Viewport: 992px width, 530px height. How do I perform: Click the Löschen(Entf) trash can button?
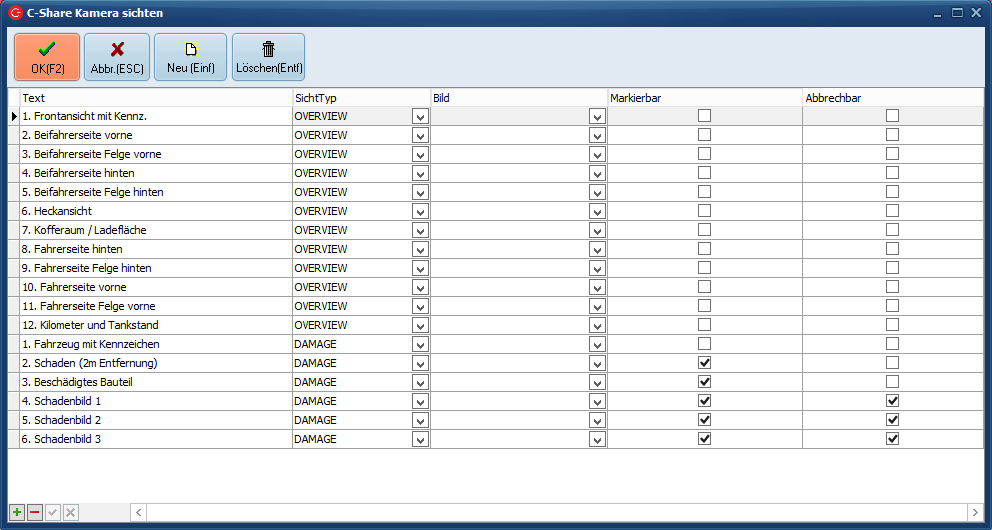pos(268,57)
